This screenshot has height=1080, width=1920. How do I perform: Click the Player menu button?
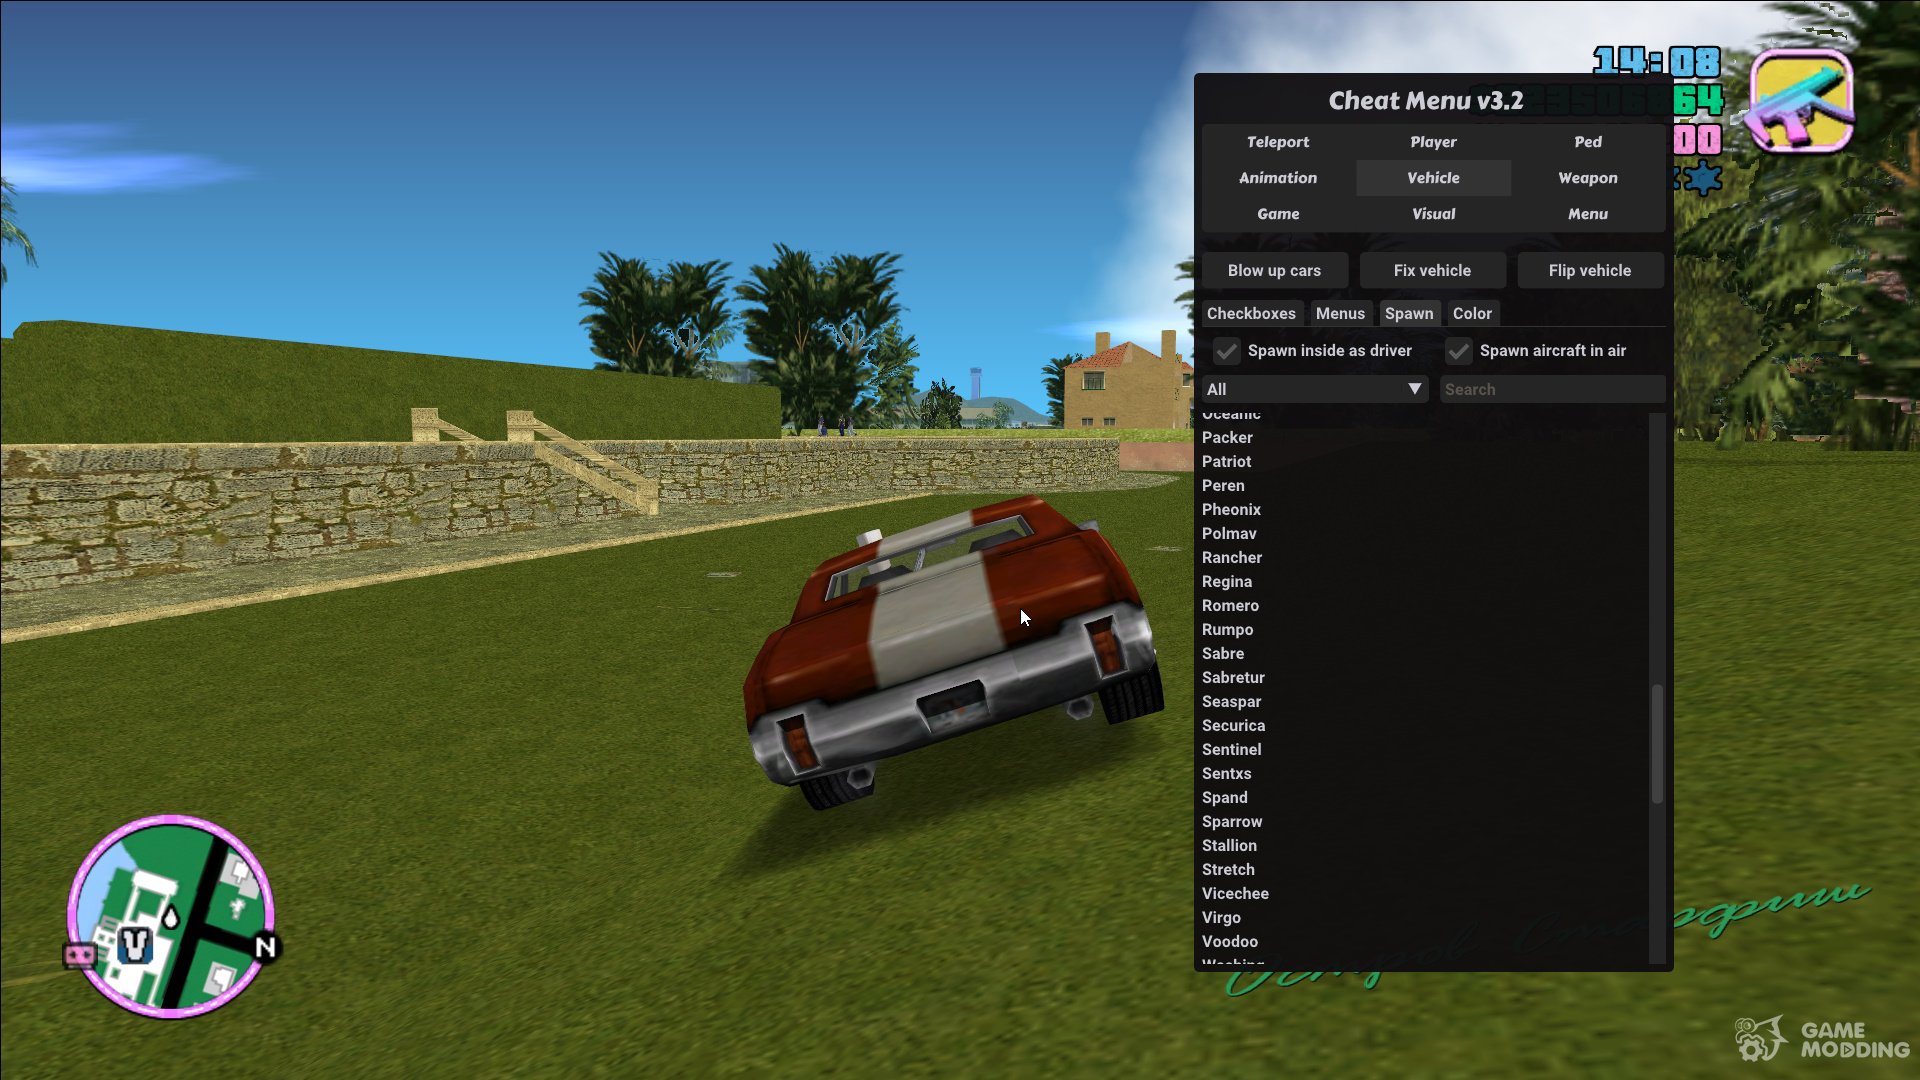pos(1433,141)
